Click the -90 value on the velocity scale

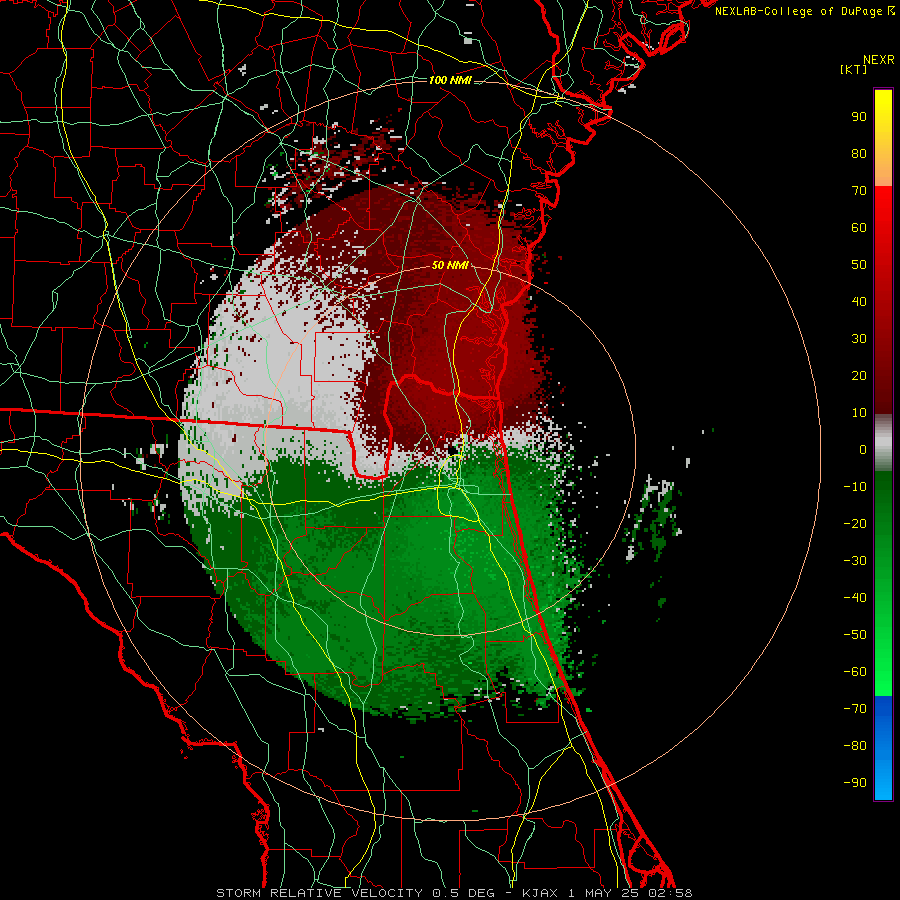pyautogui.click(x=855, y=783)
